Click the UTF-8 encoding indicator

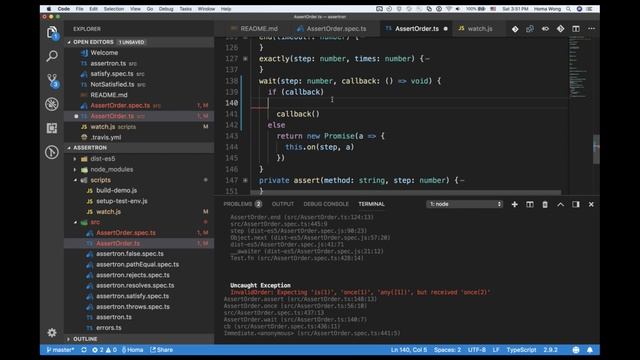coord(477,350)
